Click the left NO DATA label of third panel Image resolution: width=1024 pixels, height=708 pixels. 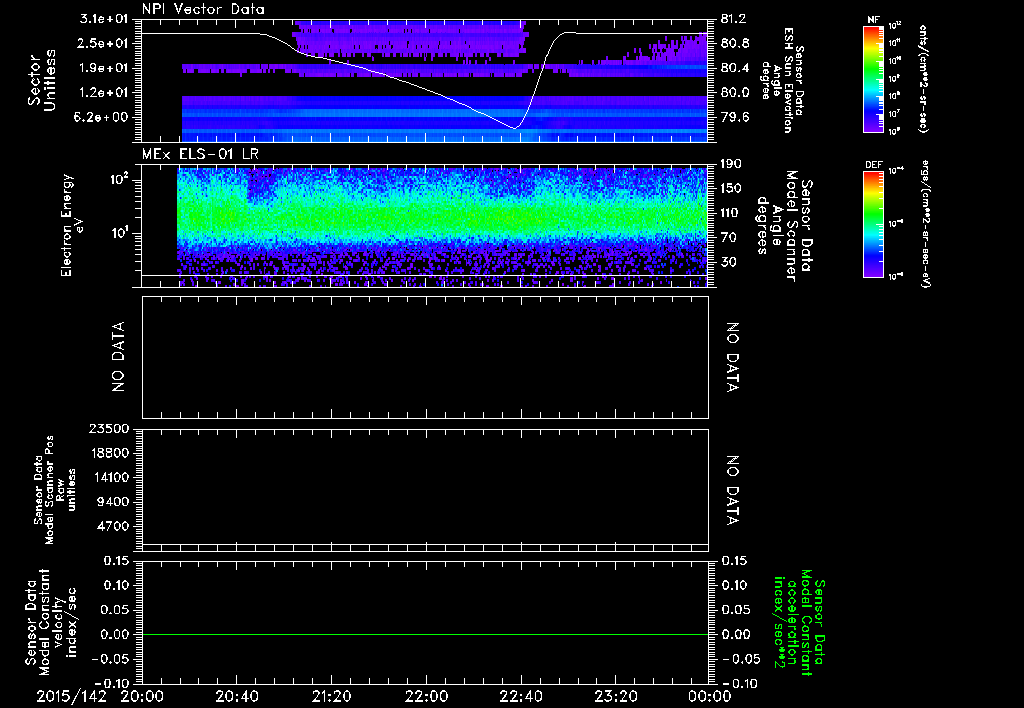coord(118,356)
